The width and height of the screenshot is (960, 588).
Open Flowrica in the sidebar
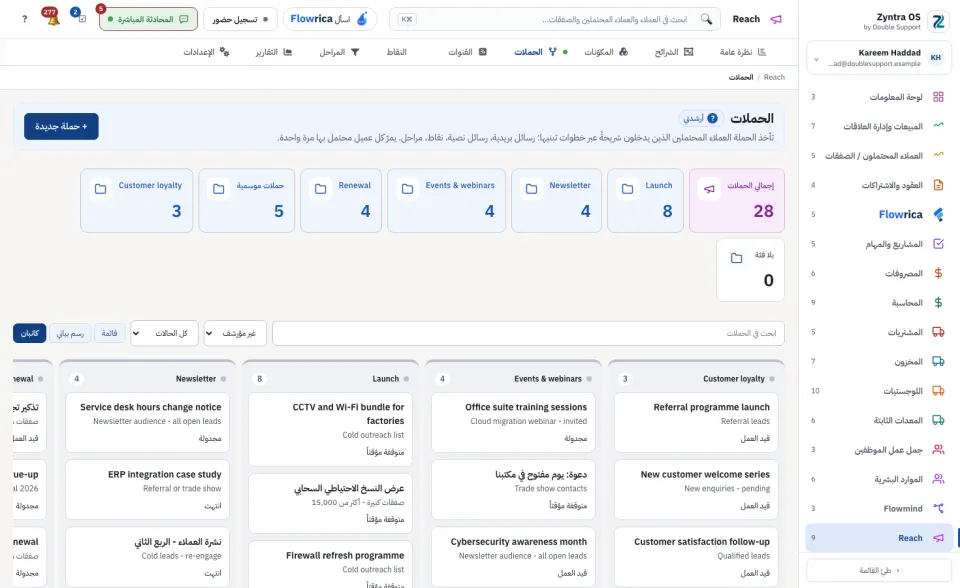coord(877,214)
